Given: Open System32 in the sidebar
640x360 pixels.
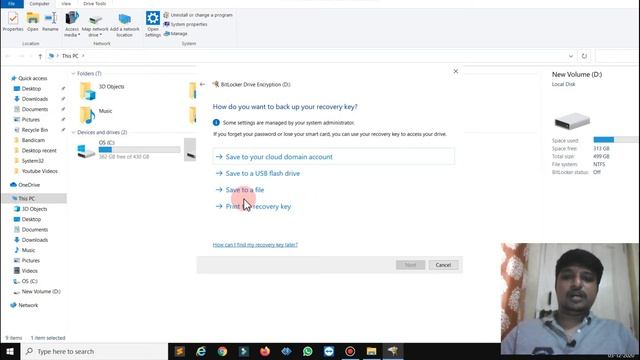Looking at the screenshot, I should (x=32, y=161).
